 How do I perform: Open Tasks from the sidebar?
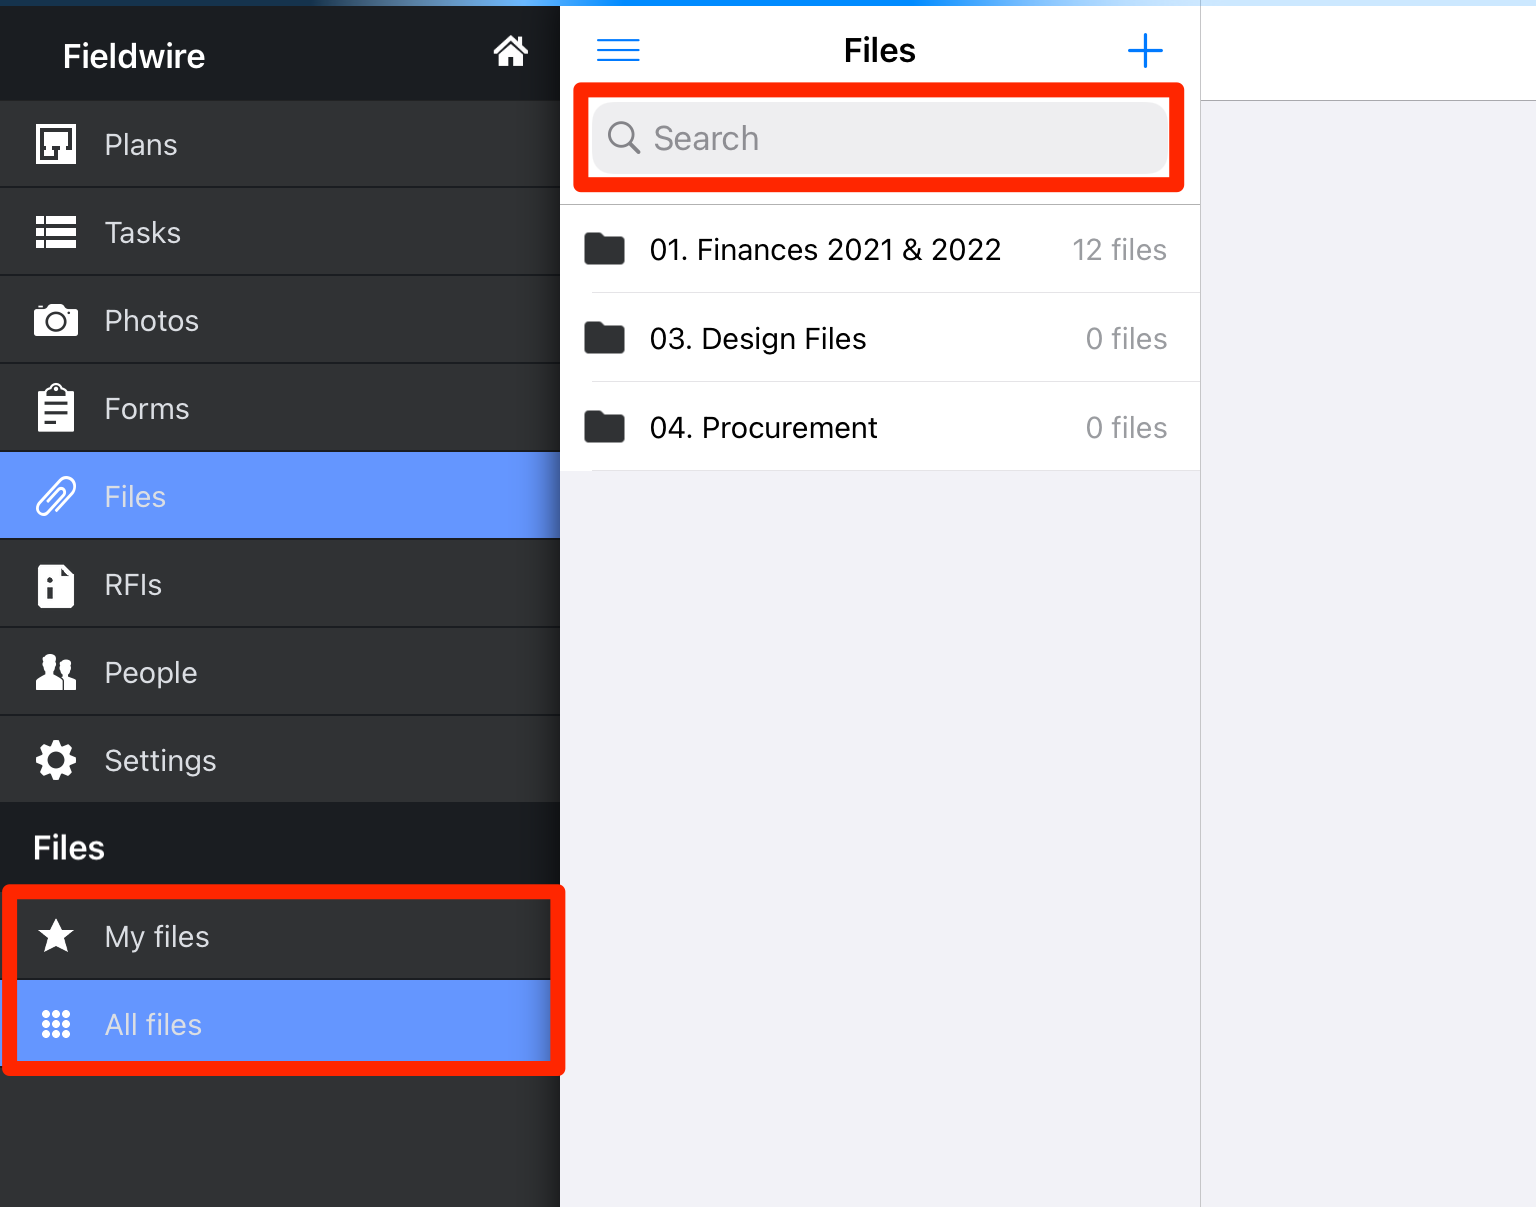143,233
